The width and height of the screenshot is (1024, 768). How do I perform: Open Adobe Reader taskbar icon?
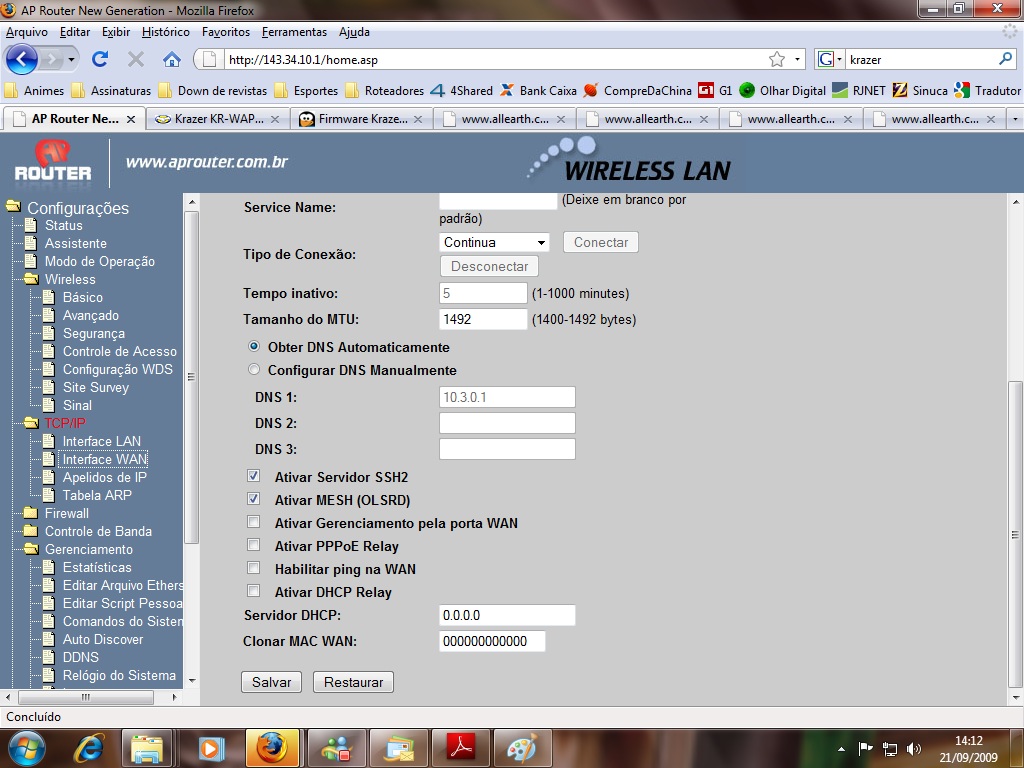click(x=461, y=748)
